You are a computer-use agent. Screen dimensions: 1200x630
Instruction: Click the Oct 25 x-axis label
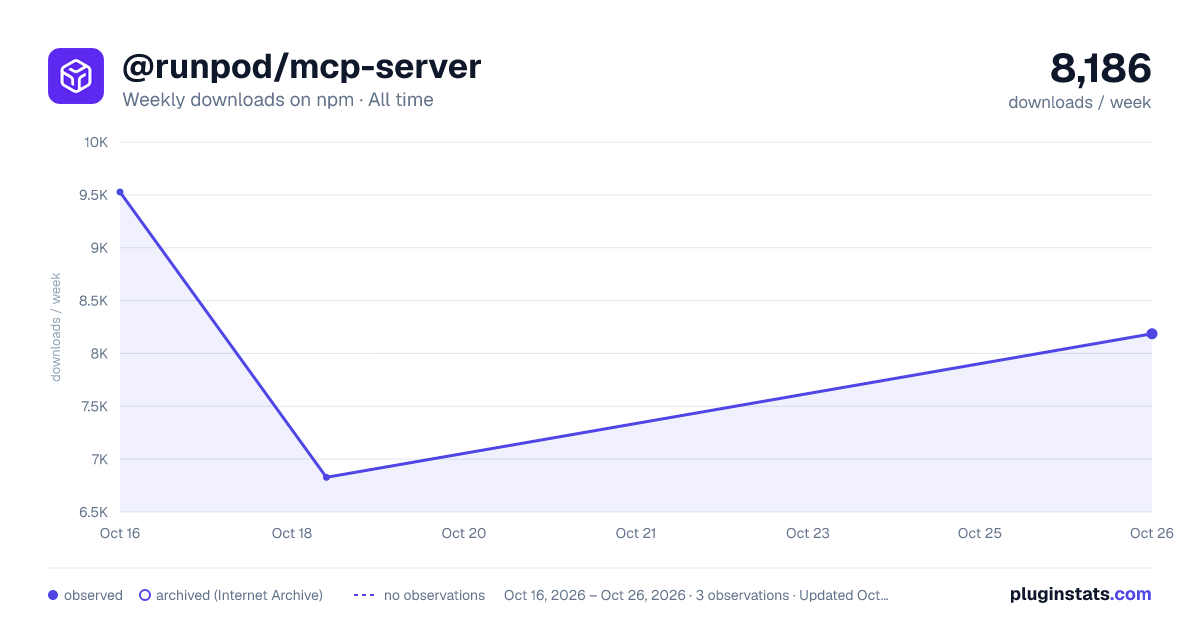click(x=980, y=533)
